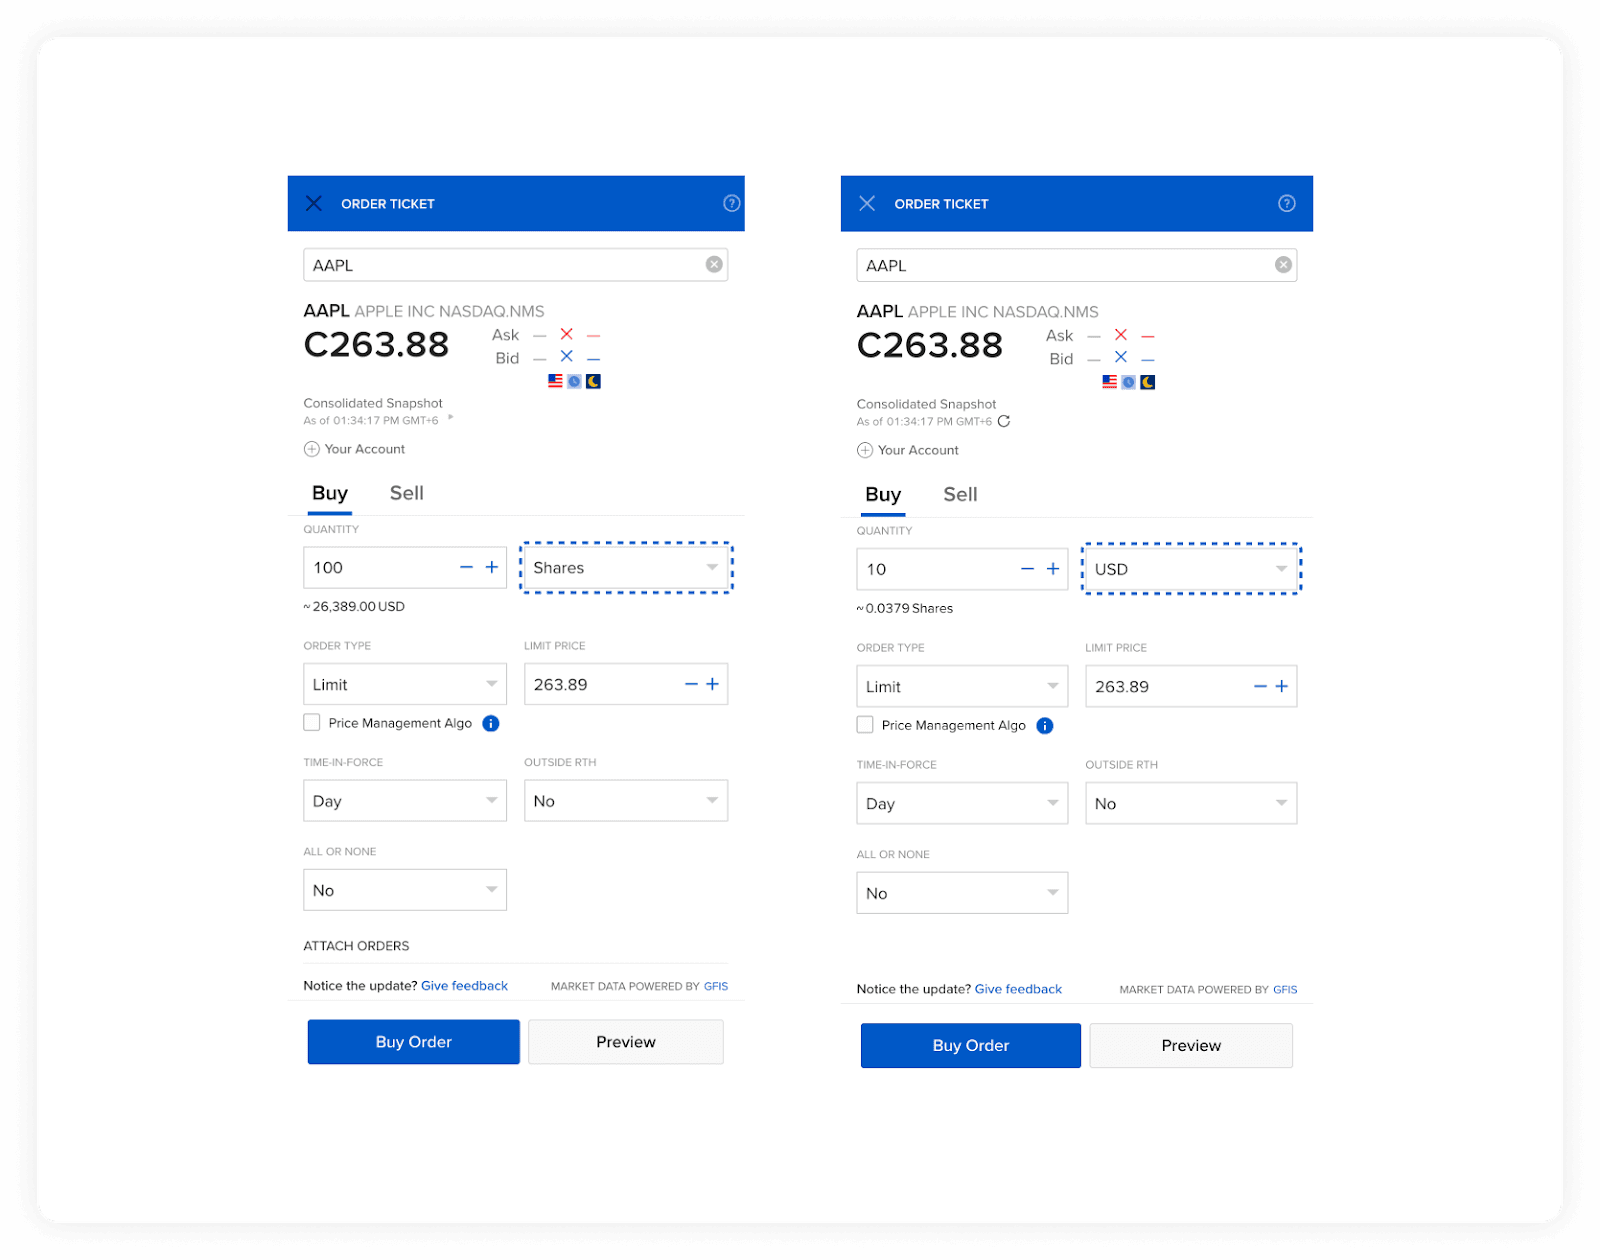Select the Buy tab in right ticket
The image size is (1600, 1260).
(x=883, y=494)
